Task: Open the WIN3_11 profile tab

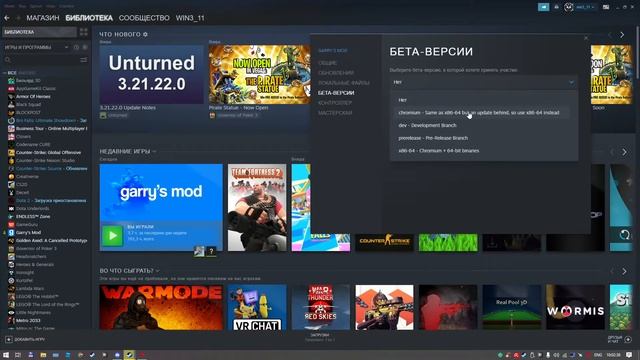Action: point(190,18)
